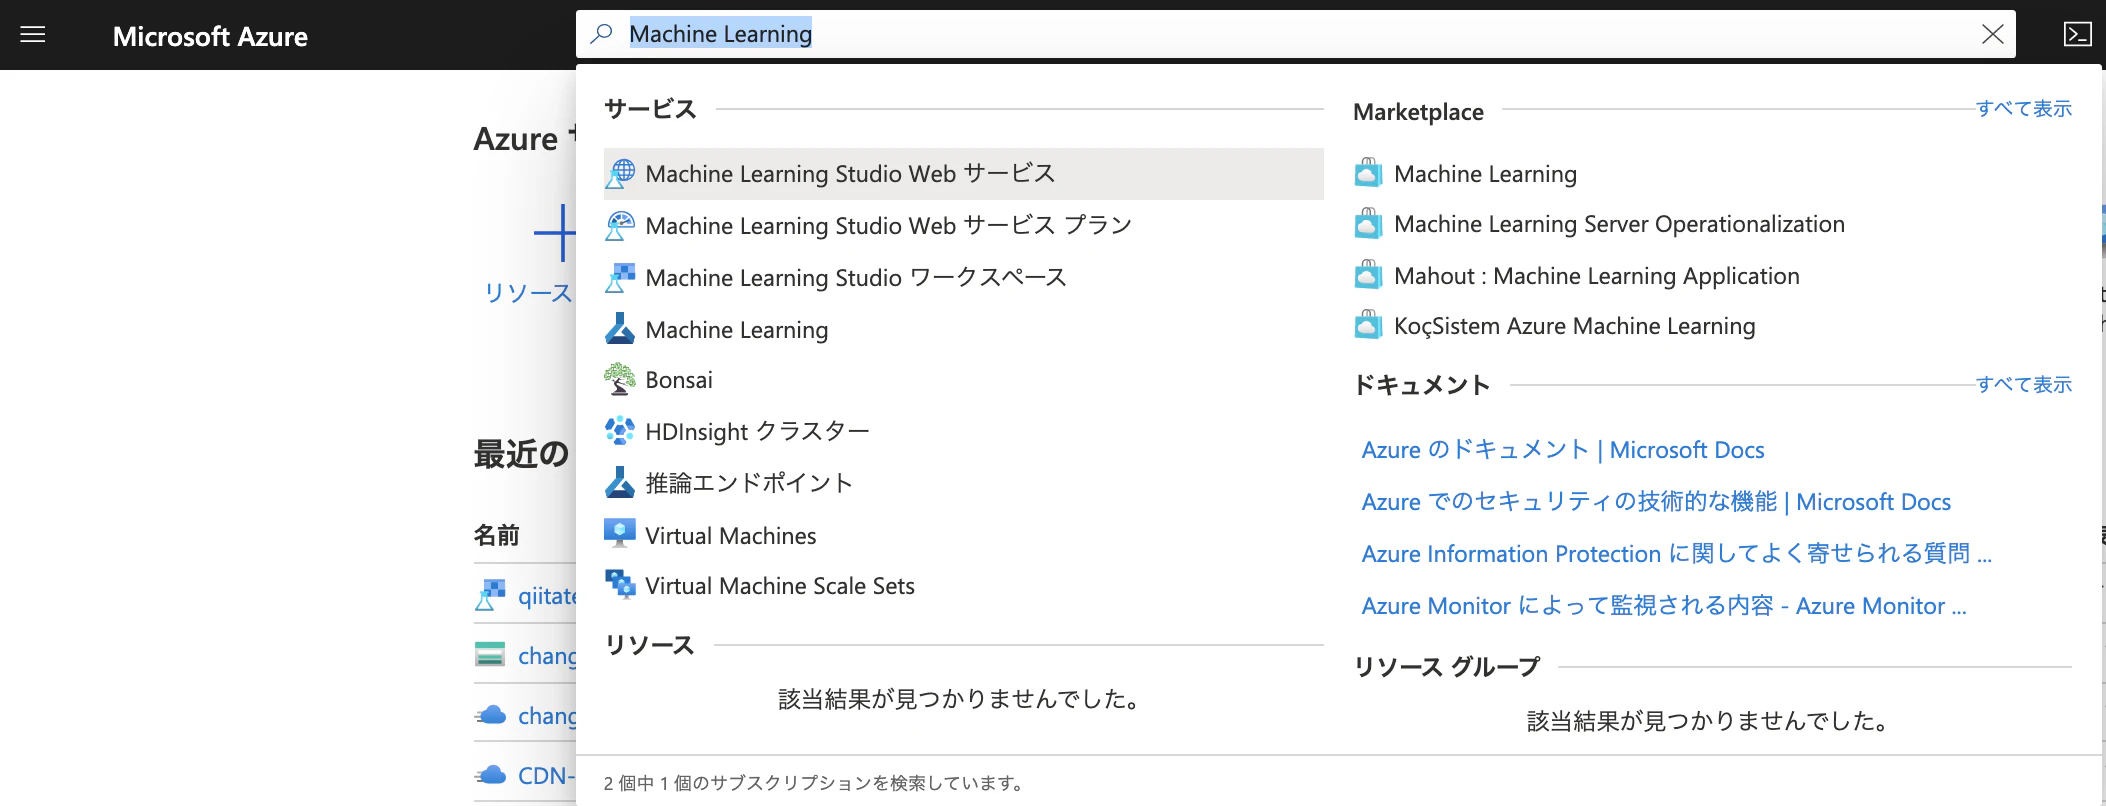This screenshot has width=2106, height=806.
Task: Click the Machine Learning search field
Action: coord(1295,34)
